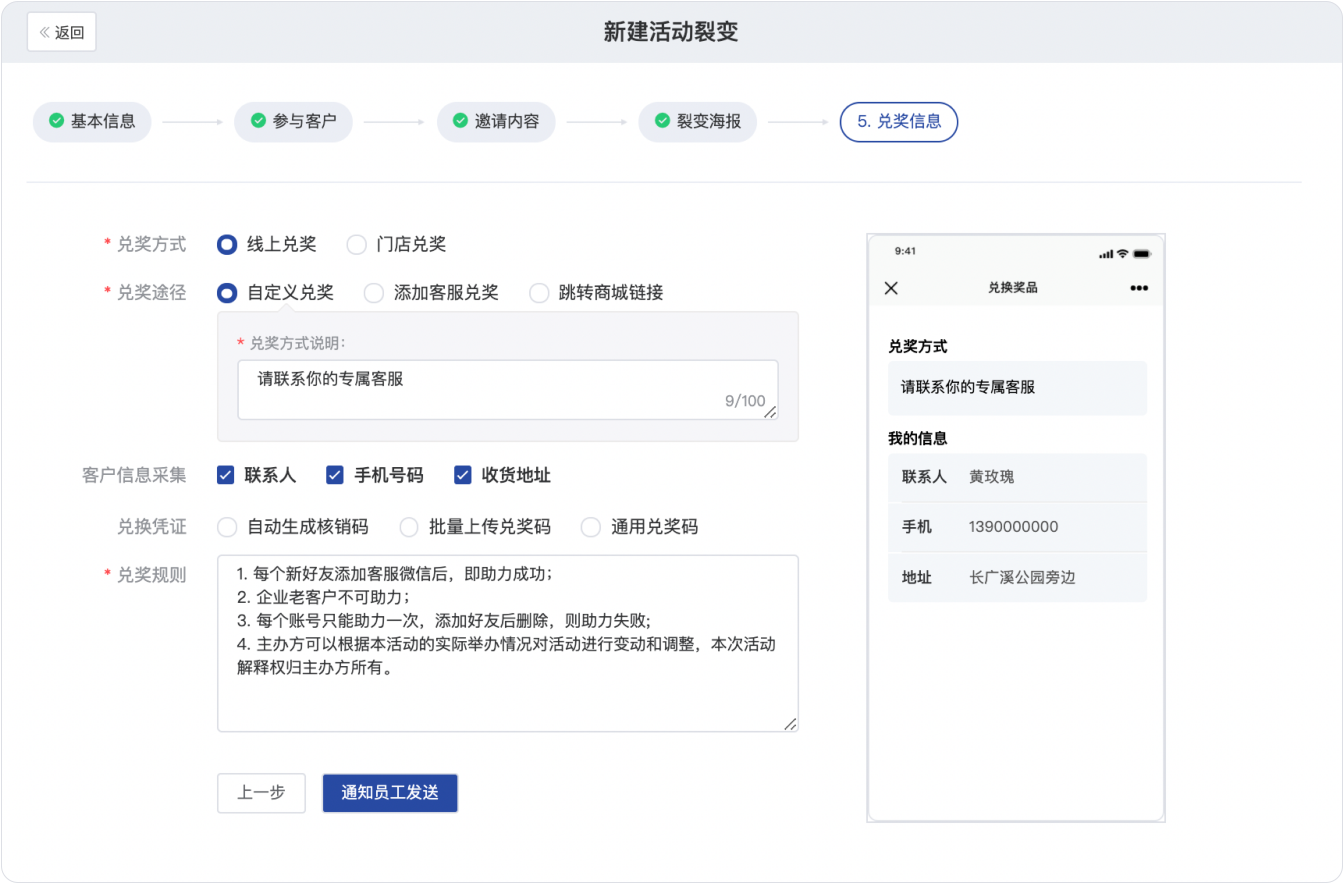The height and width of the screenshot is (884, 1344).
Task: Go to step 参与客户
Action: point(294,121)
